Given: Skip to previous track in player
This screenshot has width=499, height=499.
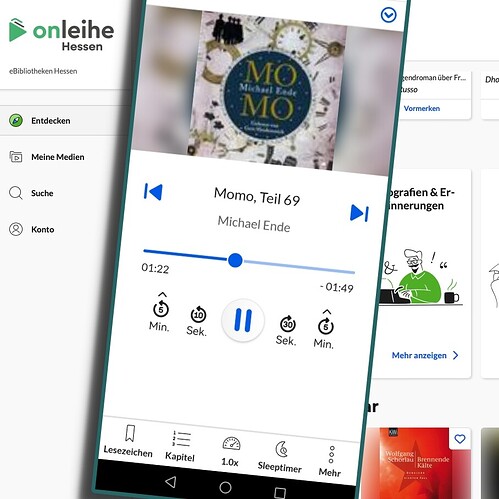Looking at the screenshot, I should point(153,192).
